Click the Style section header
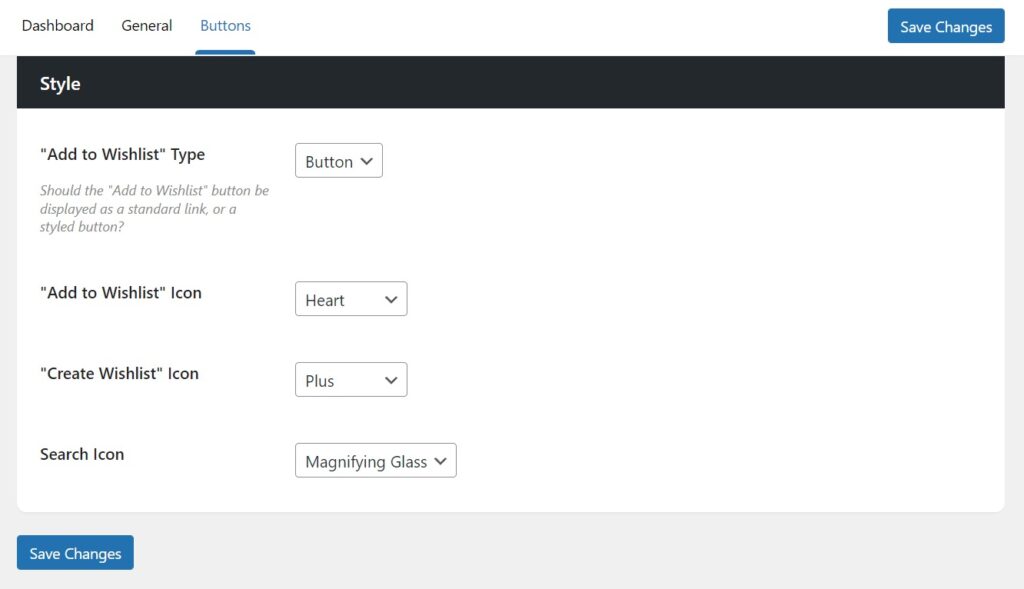1024x589 pixels. pyautogui.click(x=59, y=84)
